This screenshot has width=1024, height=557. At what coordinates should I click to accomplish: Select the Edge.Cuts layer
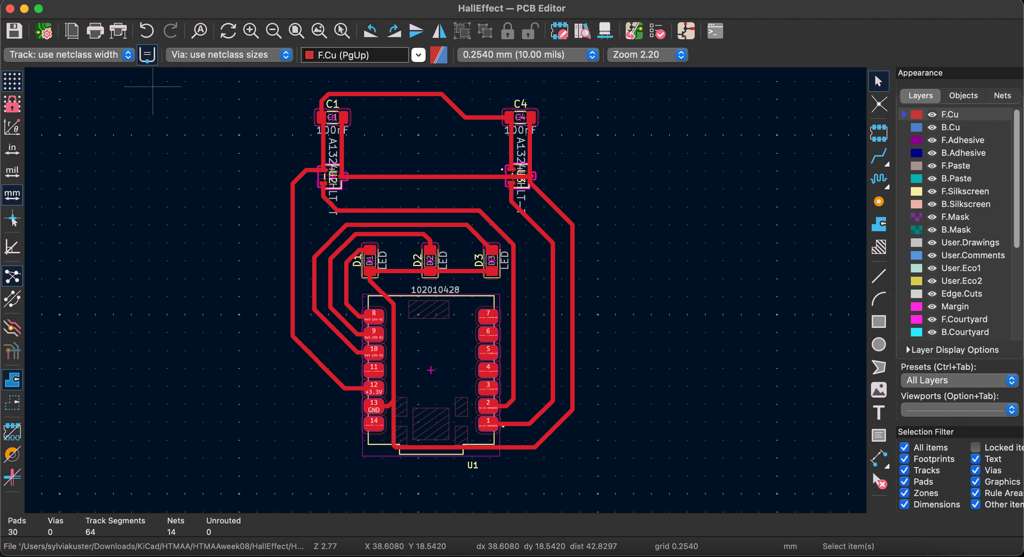[961, 294]
